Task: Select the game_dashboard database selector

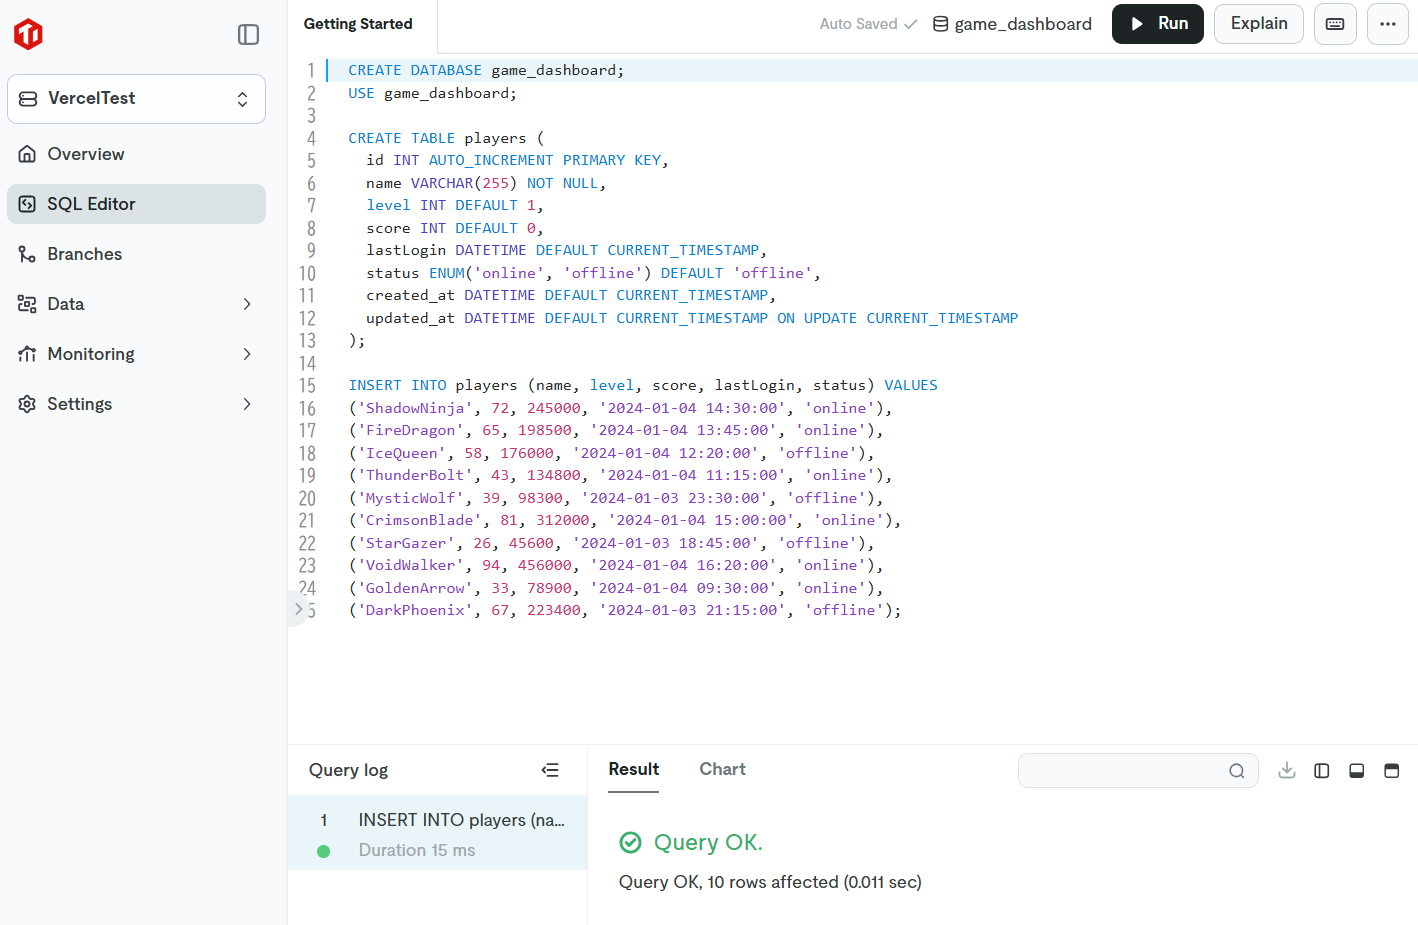Action: point(1012,24)
